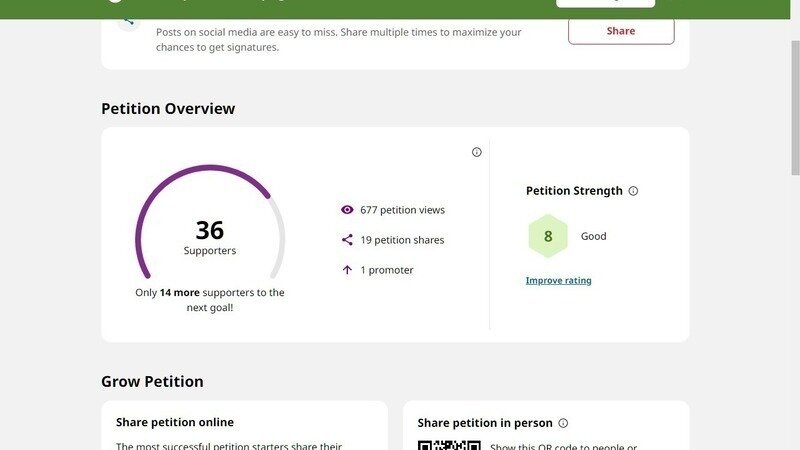Select the 19 petition shares text

pyautogui.click(x=402, y=240)
